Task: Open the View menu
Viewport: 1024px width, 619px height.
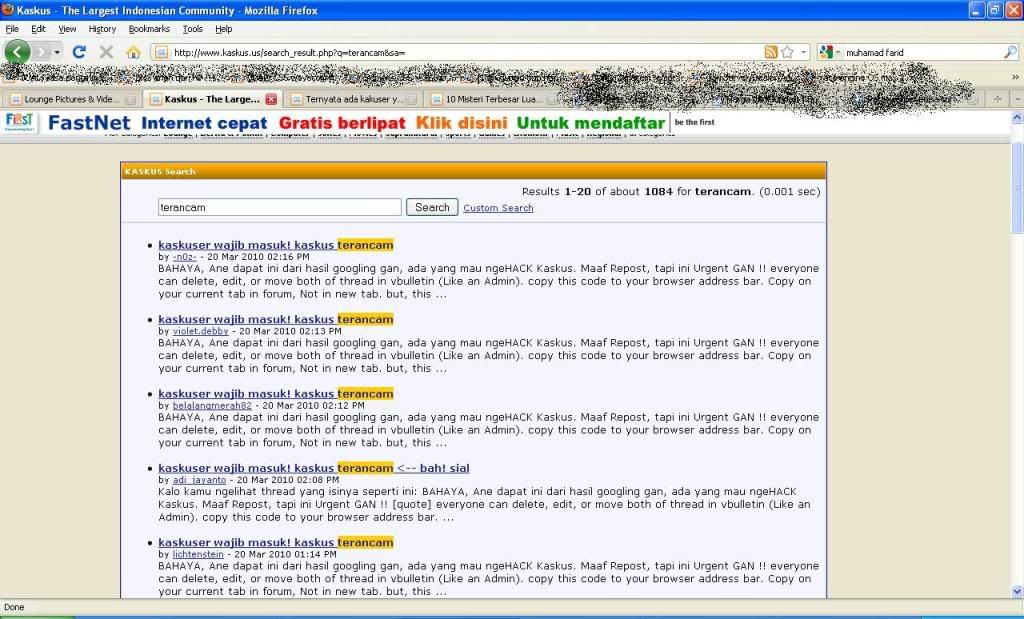Action: 67,29
